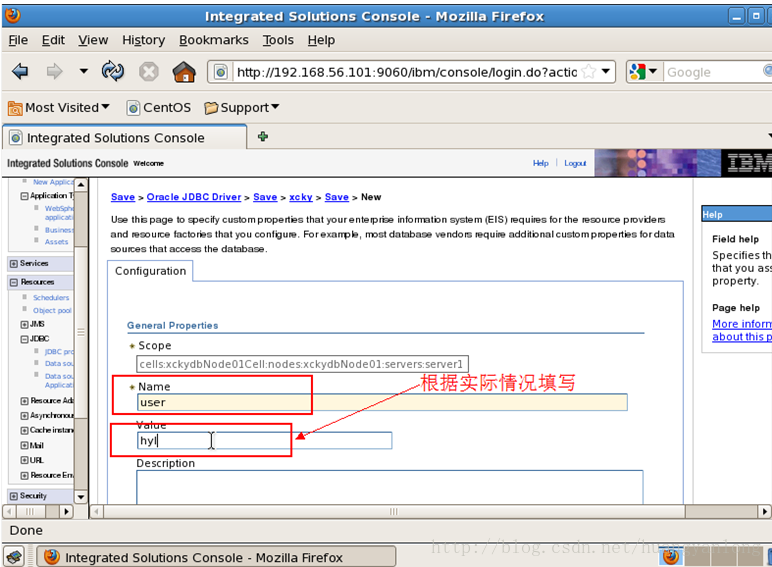
Task: Click the Logout link
Action: click(575, 163)
